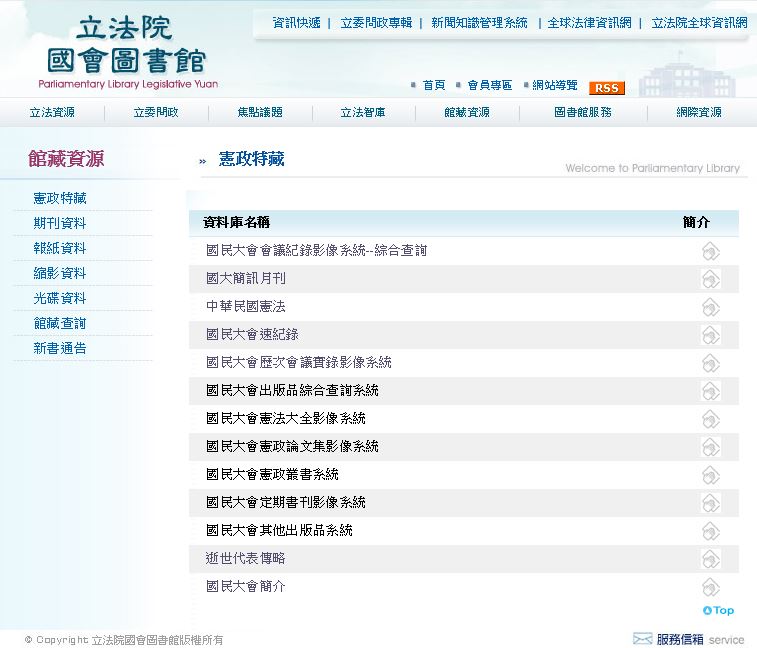Select 期刊資料 in the sidebar

(60, 224)
